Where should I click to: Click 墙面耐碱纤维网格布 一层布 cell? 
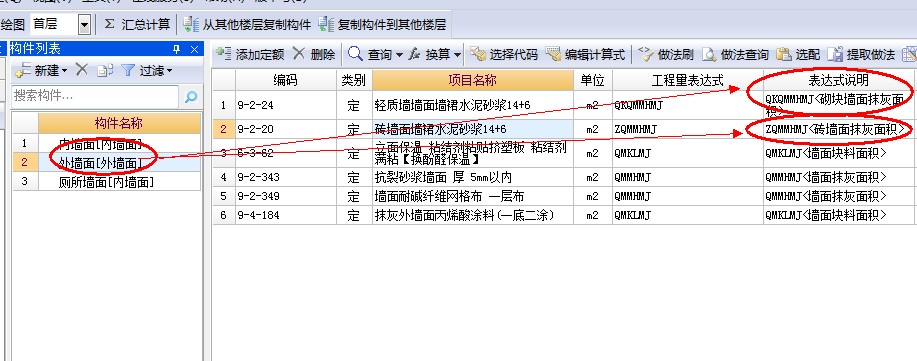tap(473, 196)
